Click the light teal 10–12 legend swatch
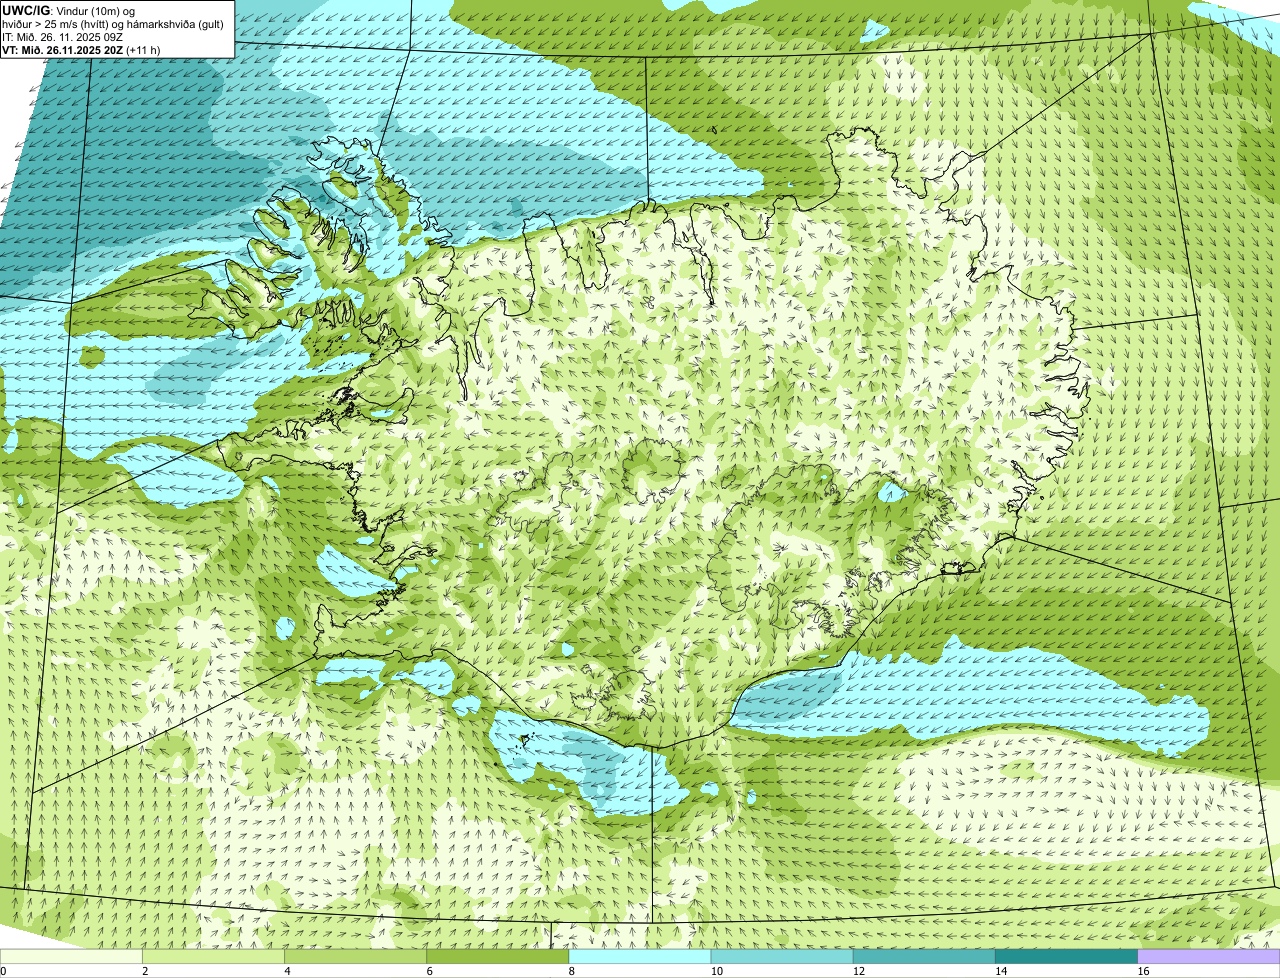Screen dimensions: 1280x978 click(782, 956)
